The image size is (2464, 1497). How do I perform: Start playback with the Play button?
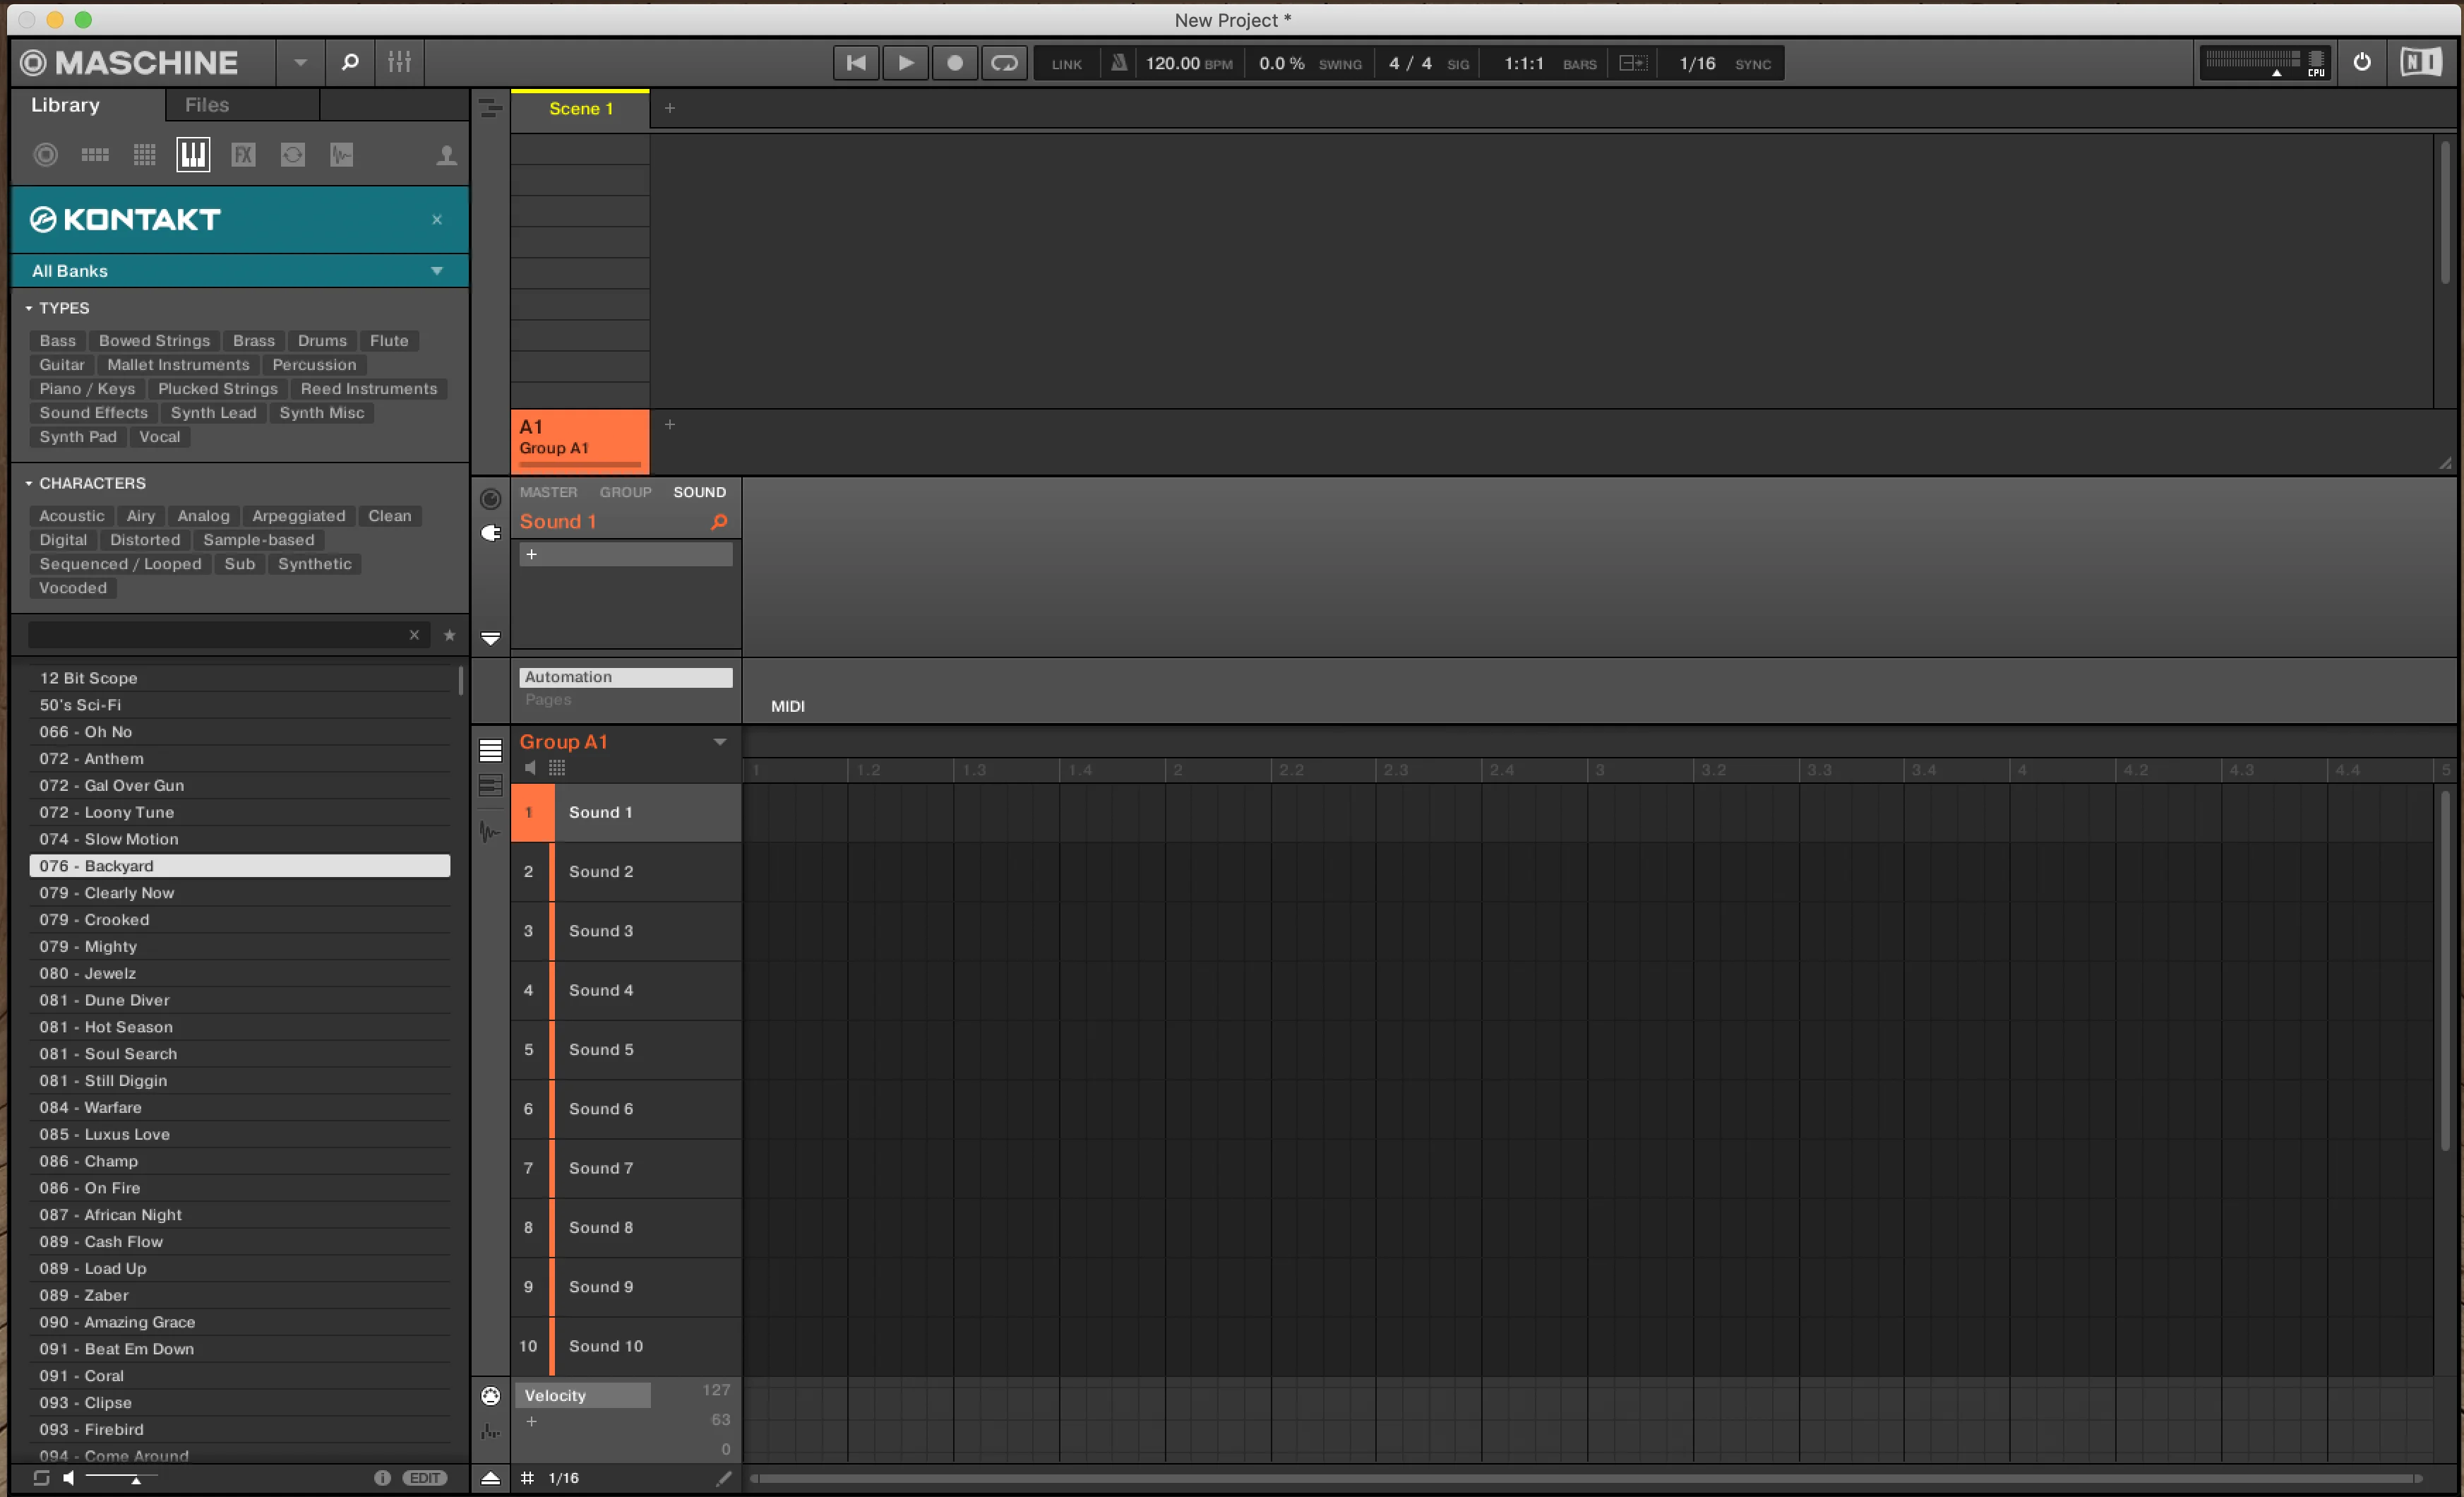click(x=906, y=63)
